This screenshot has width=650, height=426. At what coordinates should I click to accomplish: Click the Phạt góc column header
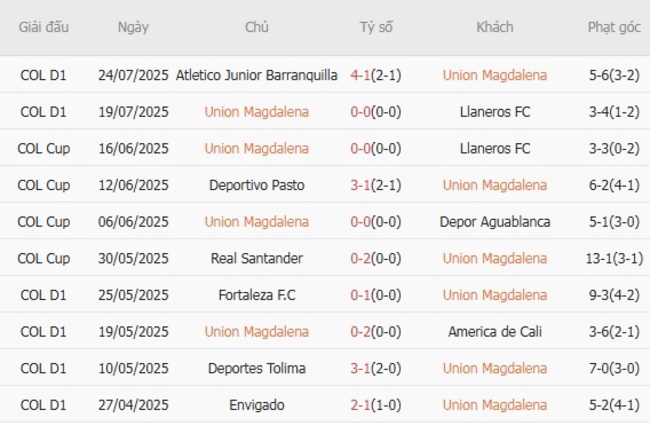click(614, 27)
